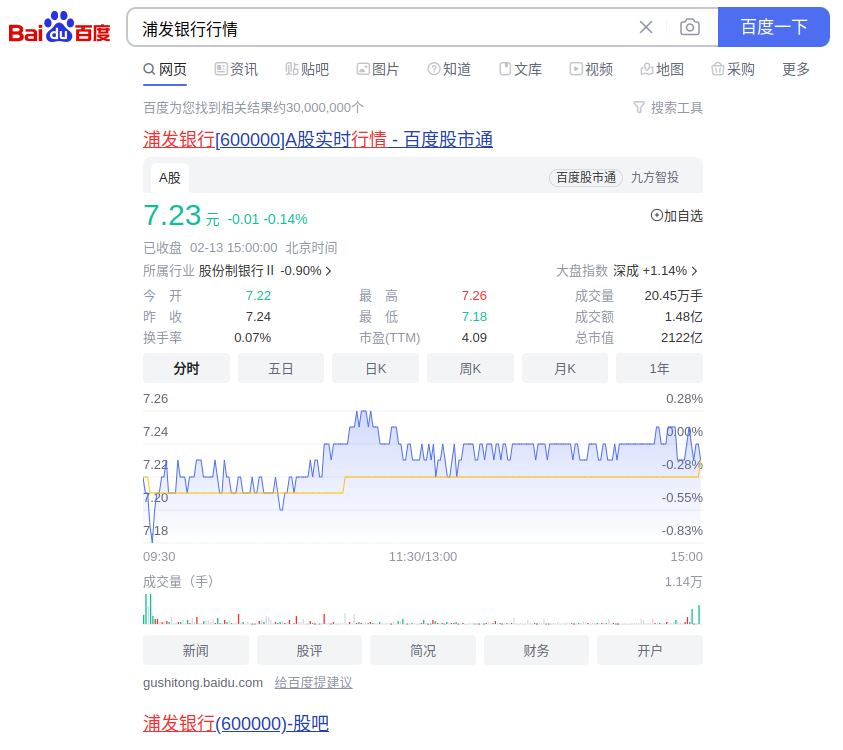843x750 pixels.
Task: Show the 周K chart
Action: point(470,368)
